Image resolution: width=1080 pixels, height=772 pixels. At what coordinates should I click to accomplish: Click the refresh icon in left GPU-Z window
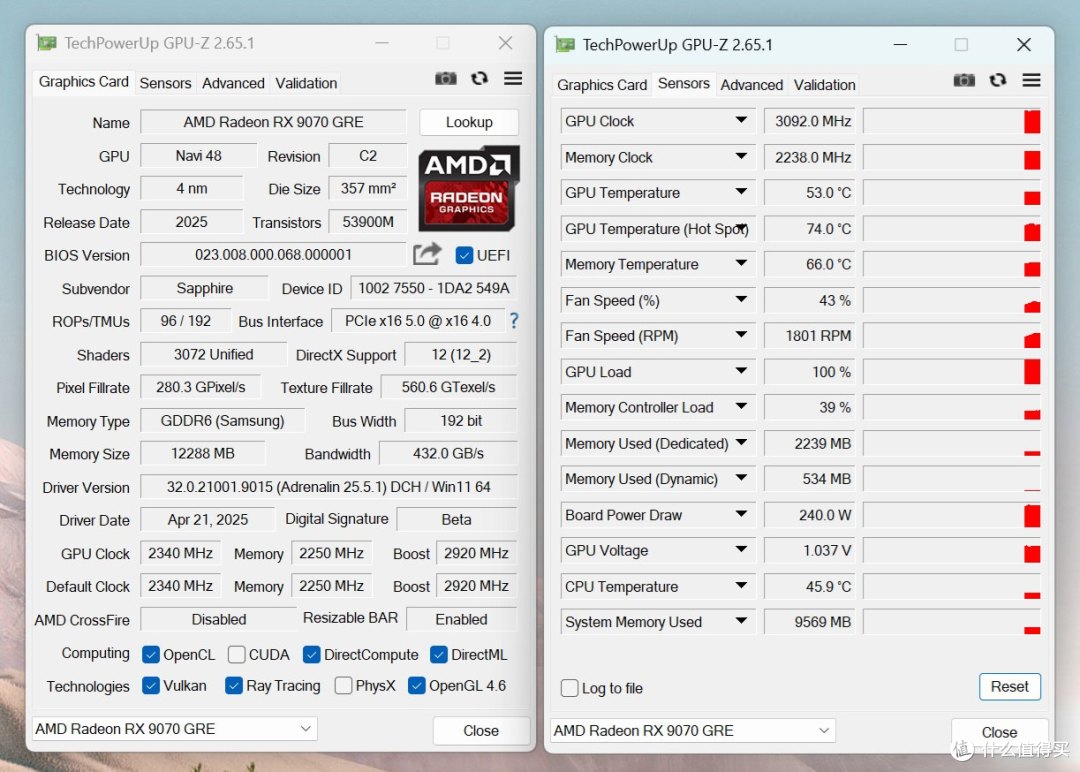point(479,79)
